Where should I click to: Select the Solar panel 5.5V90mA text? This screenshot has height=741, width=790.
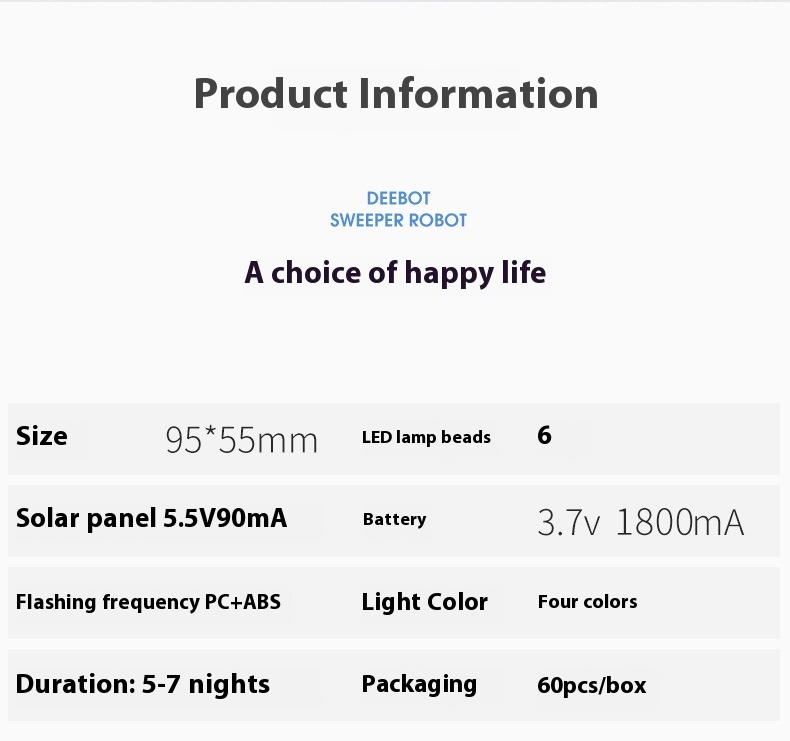click(x=151, y=518)
